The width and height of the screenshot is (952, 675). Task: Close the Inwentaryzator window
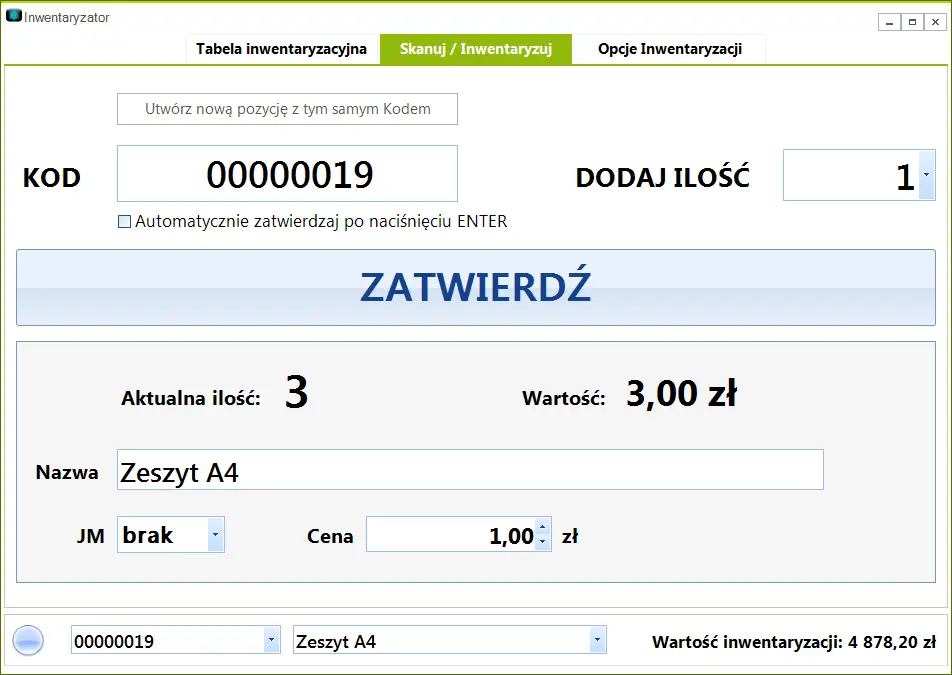tap(935, 22)
